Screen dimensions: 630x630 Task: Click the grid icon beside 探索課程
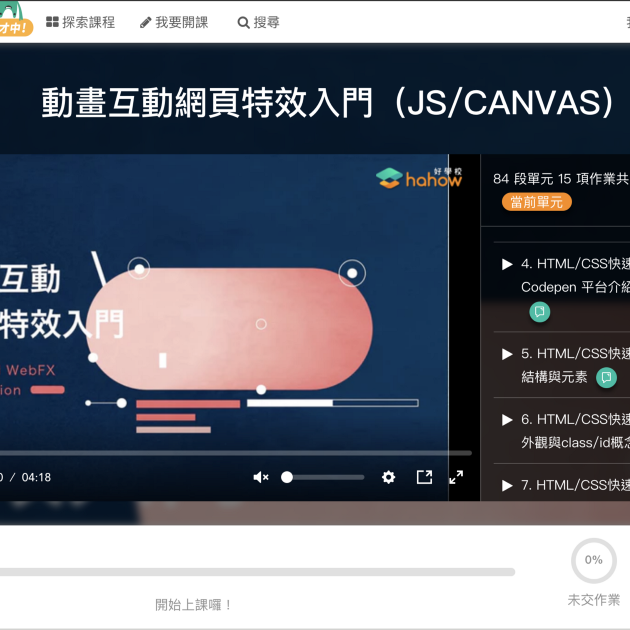[52, 22]
